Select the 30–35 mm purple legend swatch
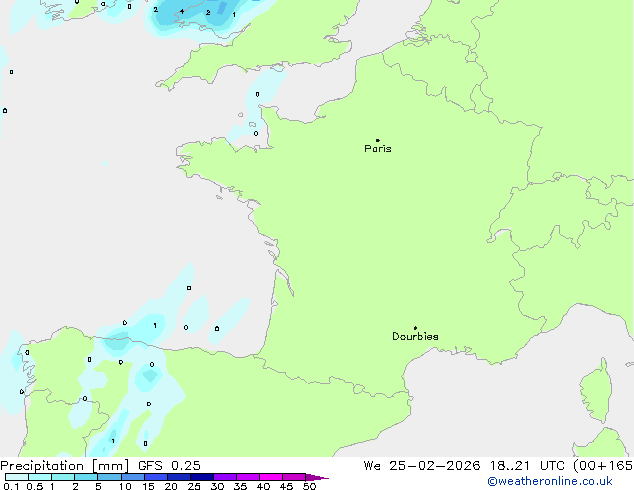The image size is (634, 490). point(225,477)
